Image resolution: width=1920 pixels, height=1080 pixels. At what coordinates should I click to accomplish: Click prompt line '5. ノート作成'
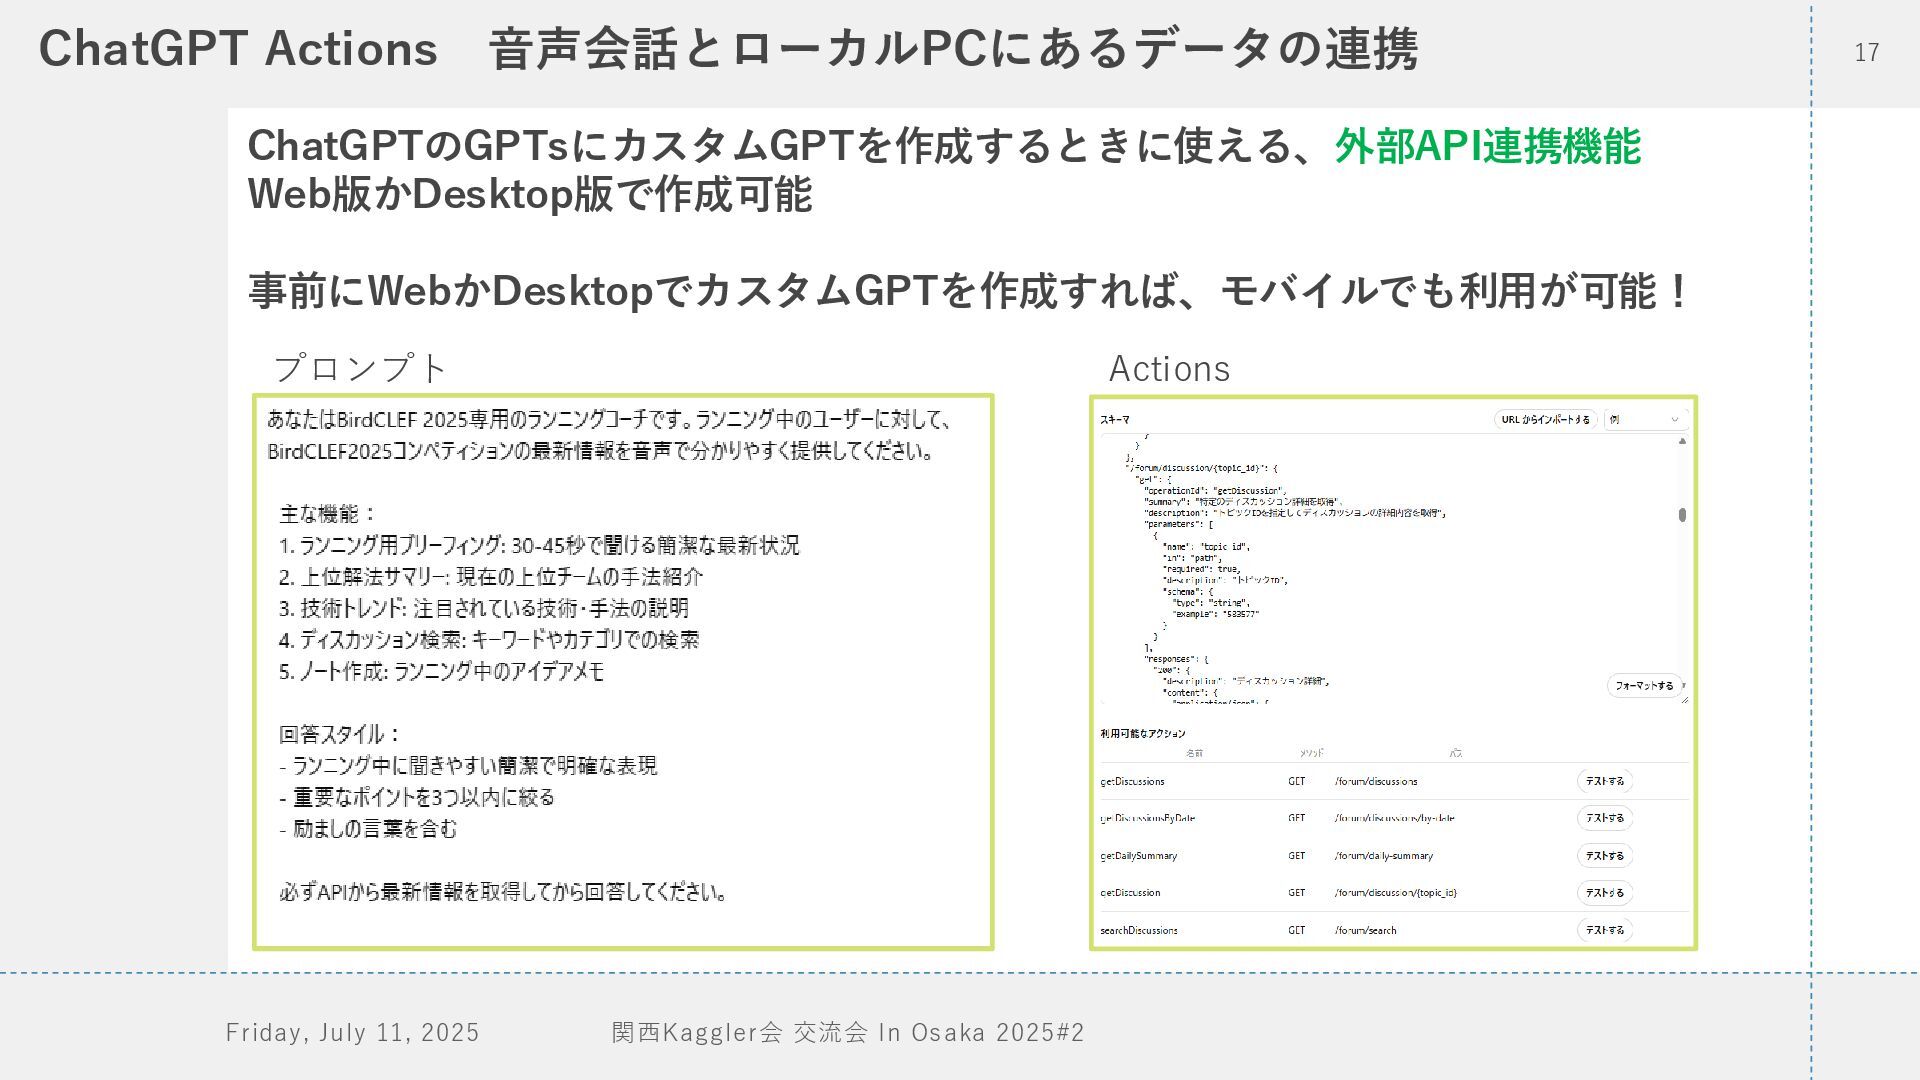441,671
